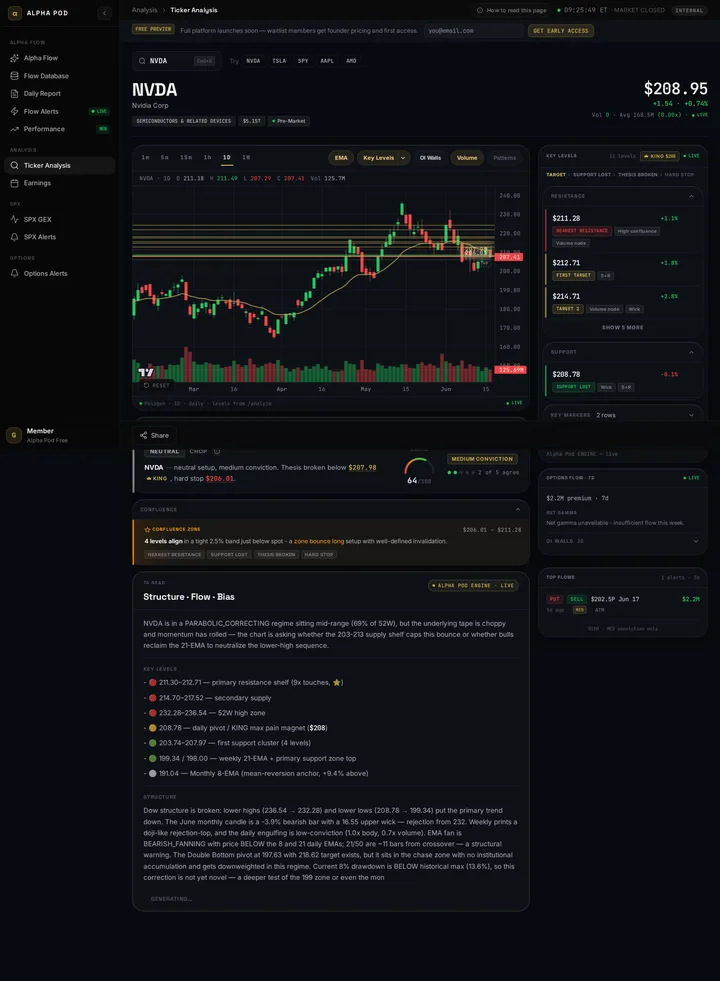720x981 pixels.
Task: Toggle the EMA overlay
Action: click(x=341, y=158)
